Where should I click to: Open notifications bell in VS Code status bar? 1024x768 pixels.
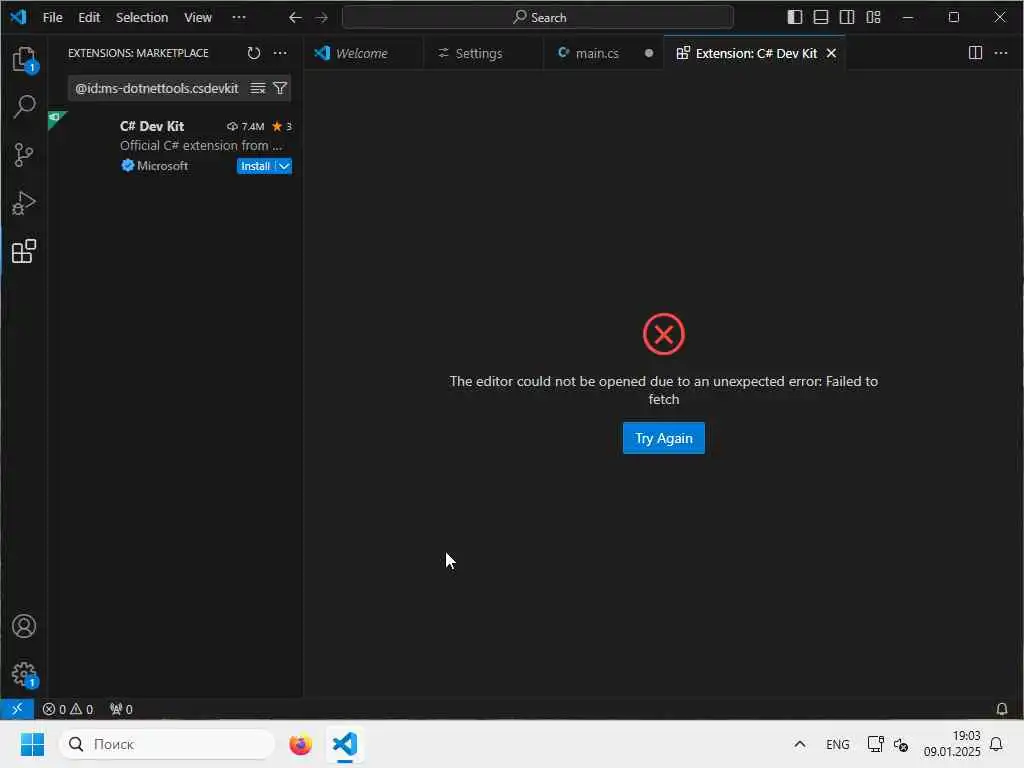[1001, 709]
